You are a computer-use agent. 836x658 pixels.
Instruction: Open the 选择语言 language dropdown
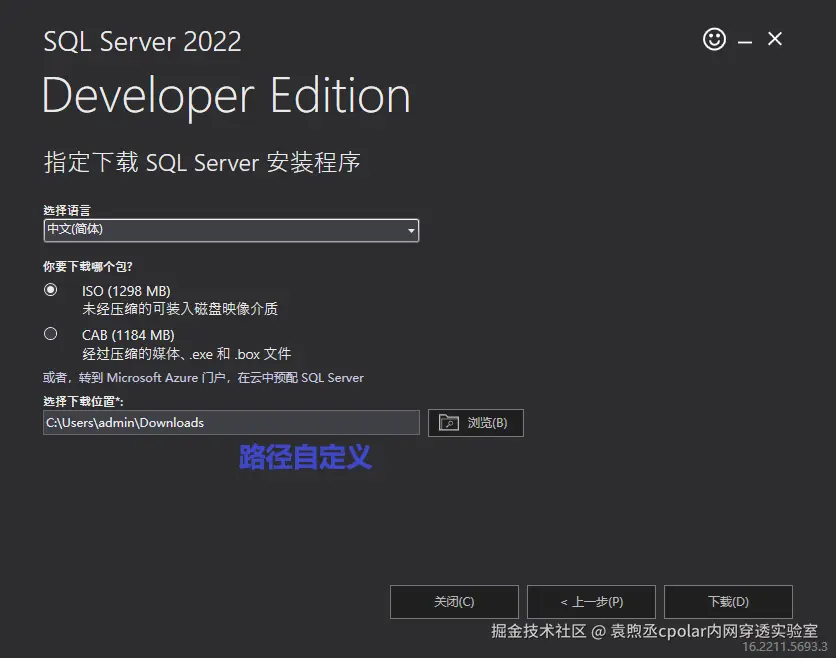[231, 230]
